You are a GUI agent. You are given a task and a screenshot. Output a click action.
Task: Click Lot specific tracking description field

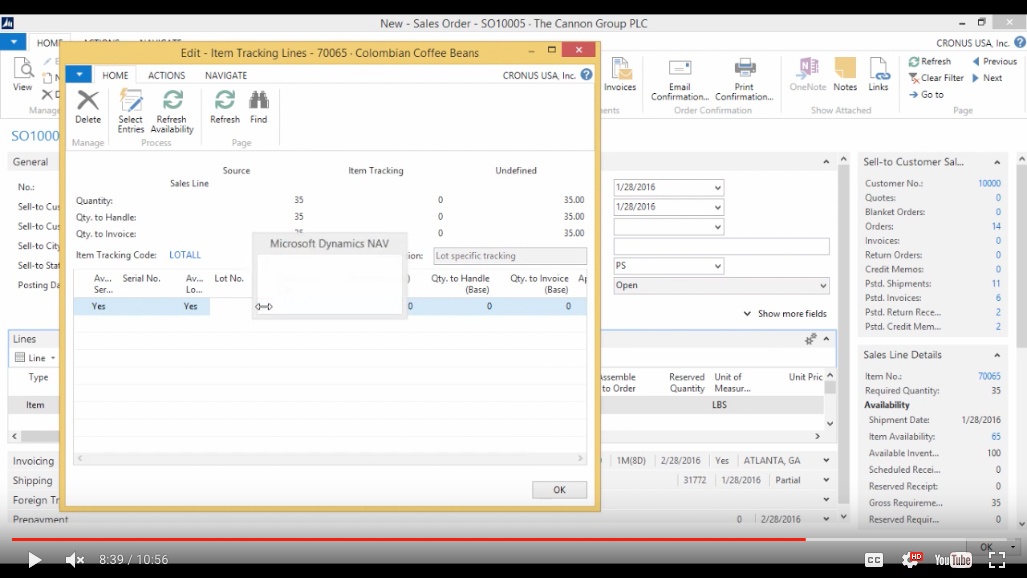pyautogui.click(x=510, y=256)
